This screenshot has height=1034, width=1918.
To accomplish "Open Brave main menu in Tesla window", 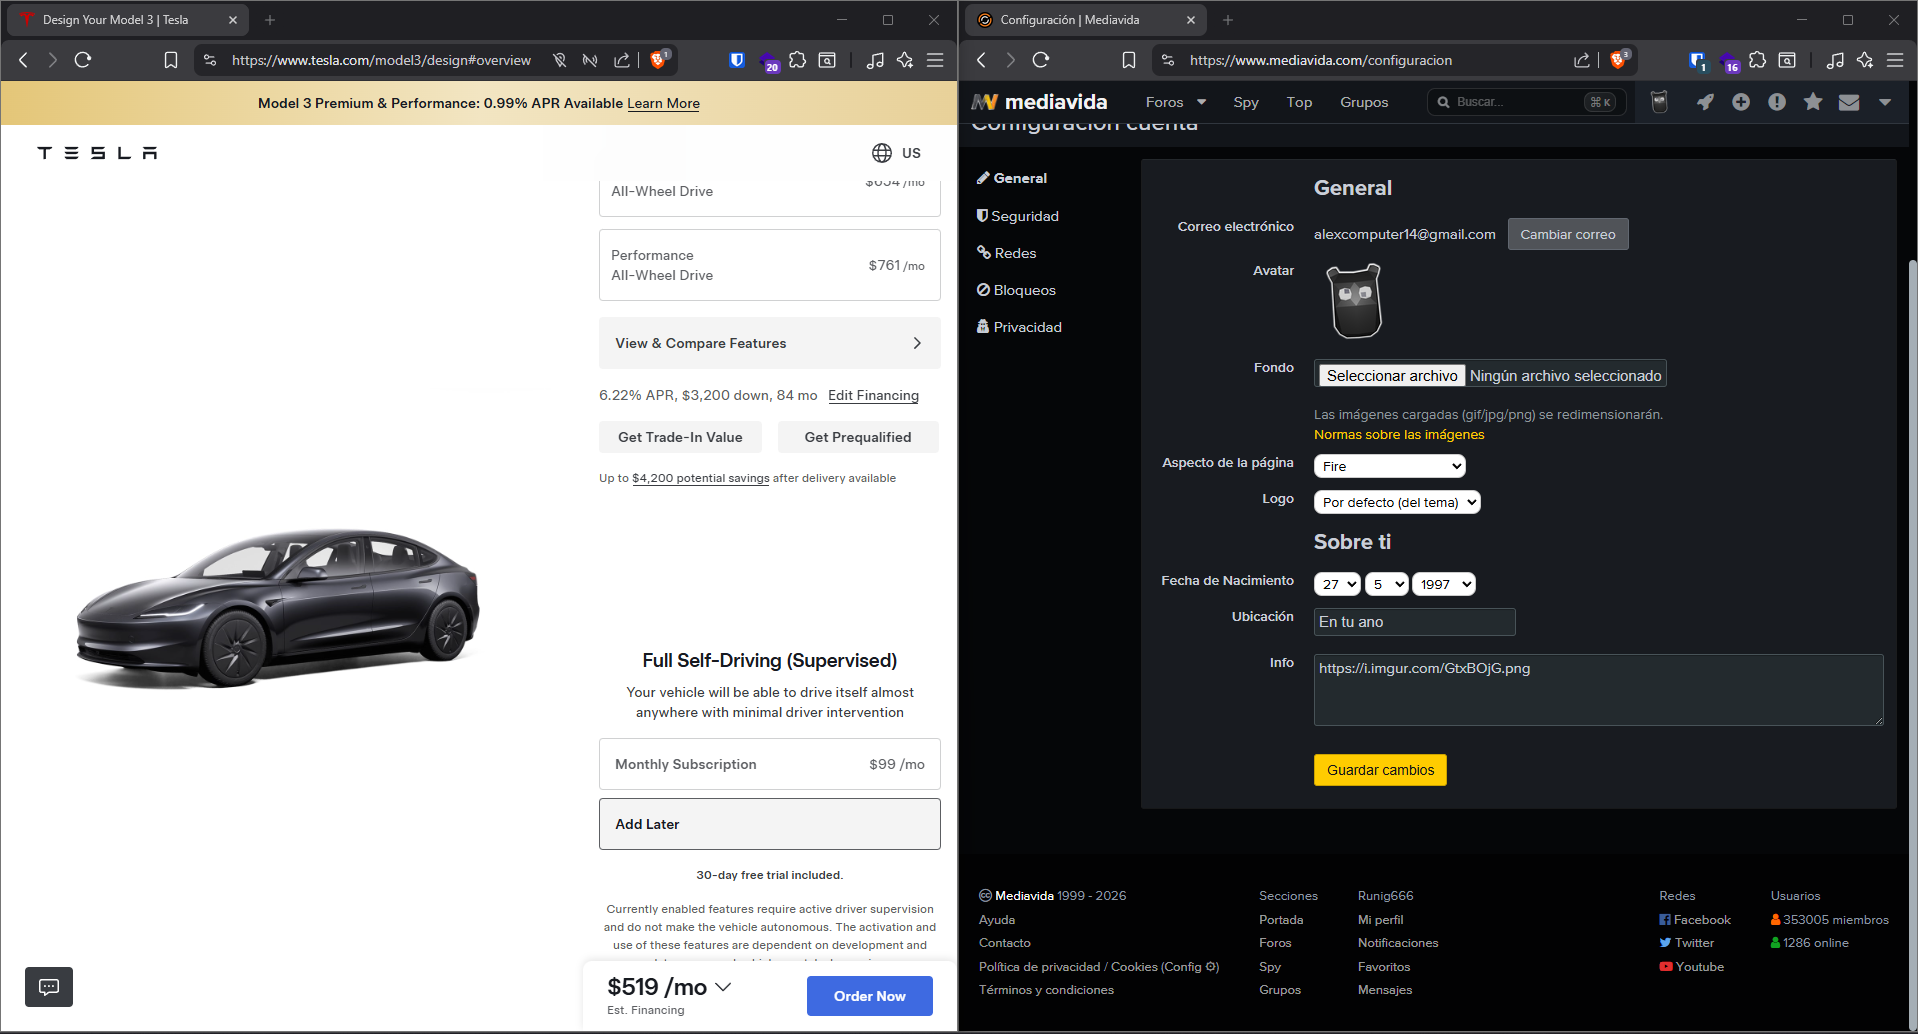I will click(935, 60).
